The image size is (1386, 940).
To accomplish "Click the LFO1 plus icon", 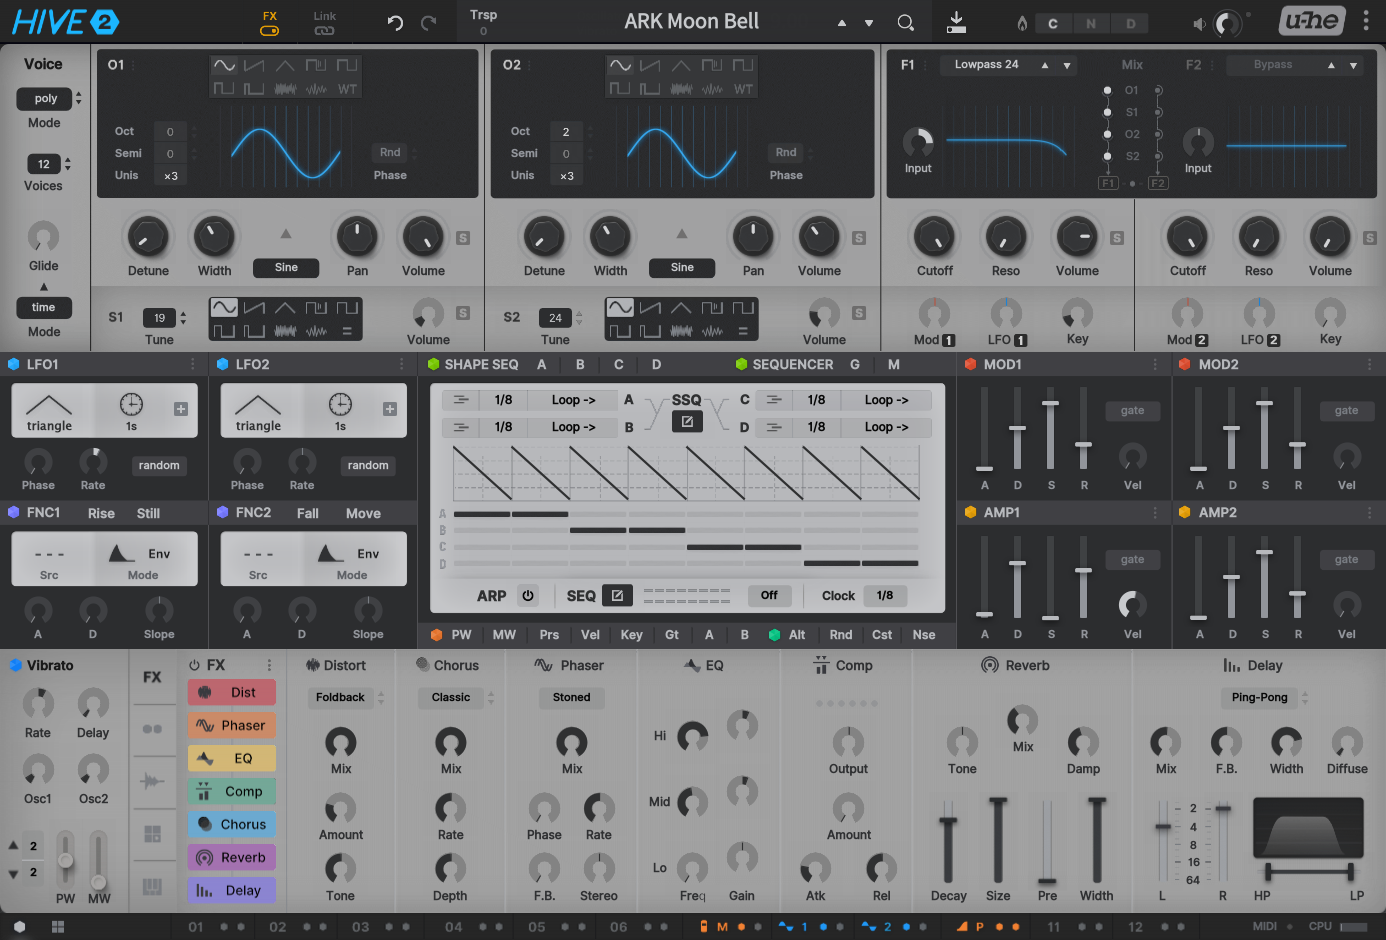I will pyautogui.click(x=181, y=408).
